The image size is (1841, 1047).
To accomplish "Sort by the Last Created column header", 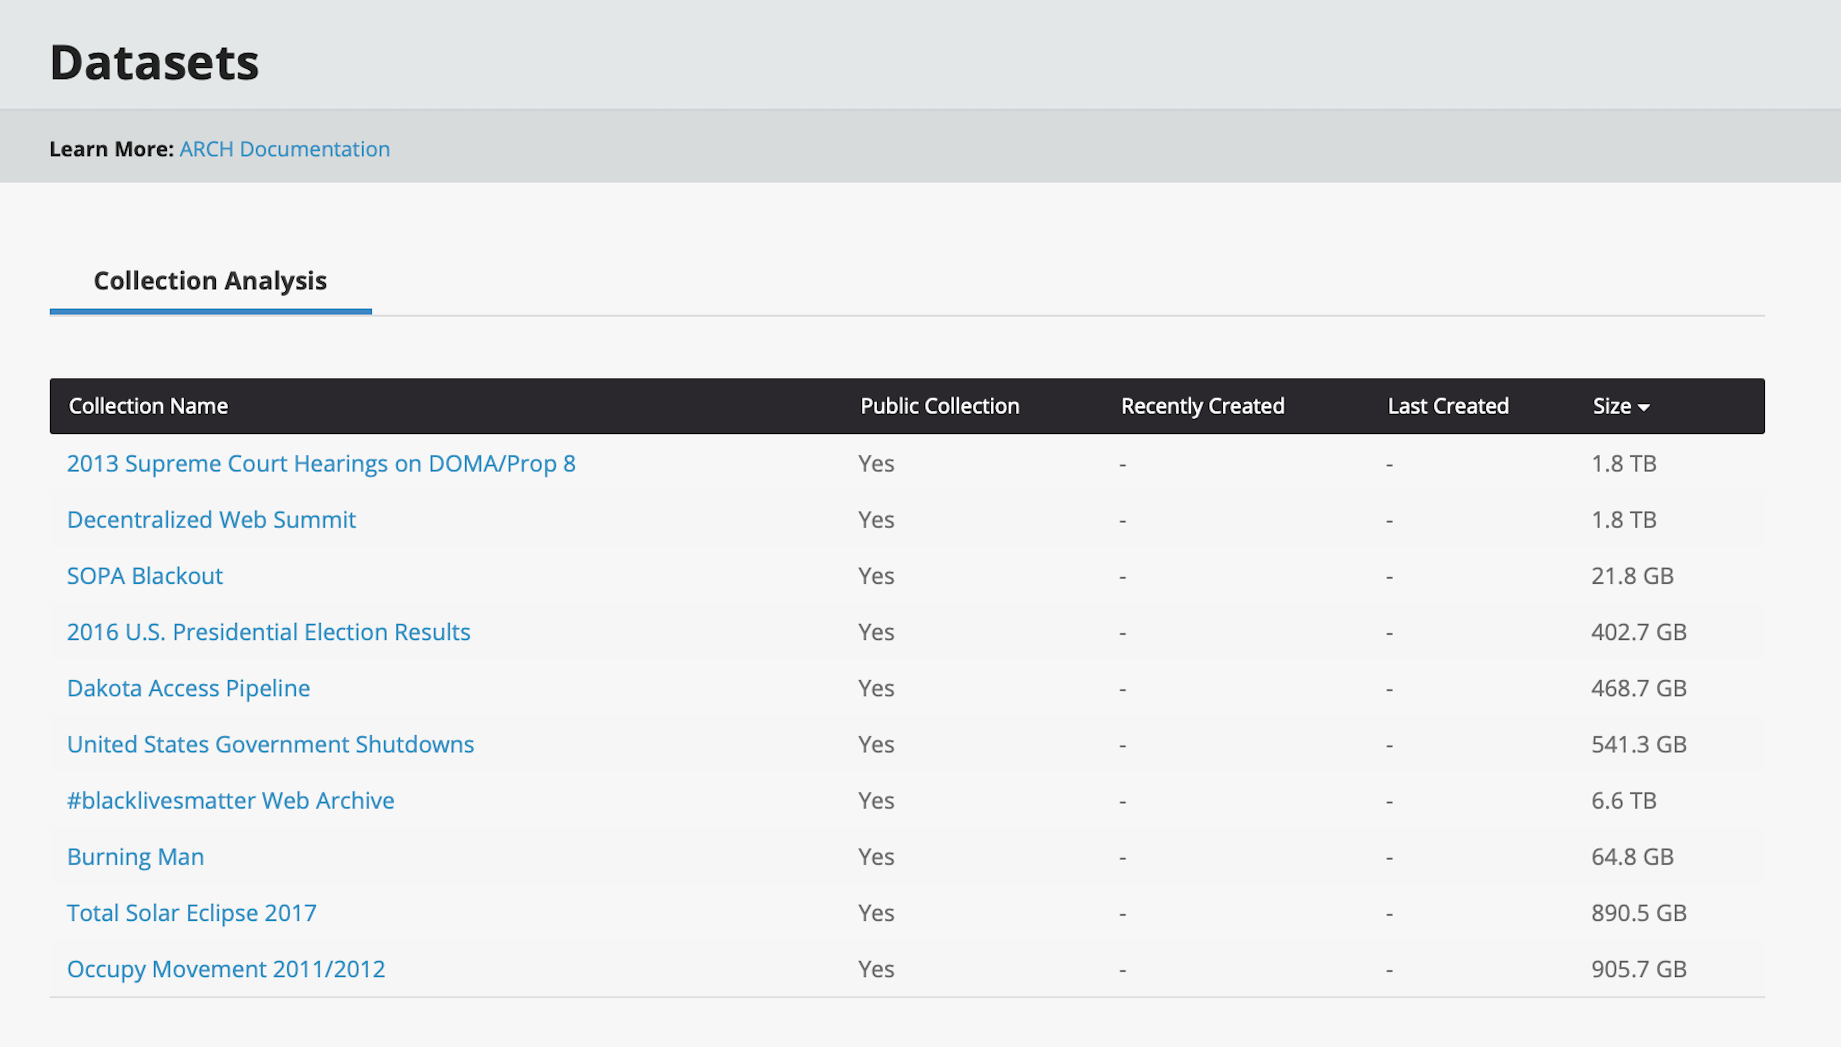I will pyautogui.click(x=1447, y=406).
